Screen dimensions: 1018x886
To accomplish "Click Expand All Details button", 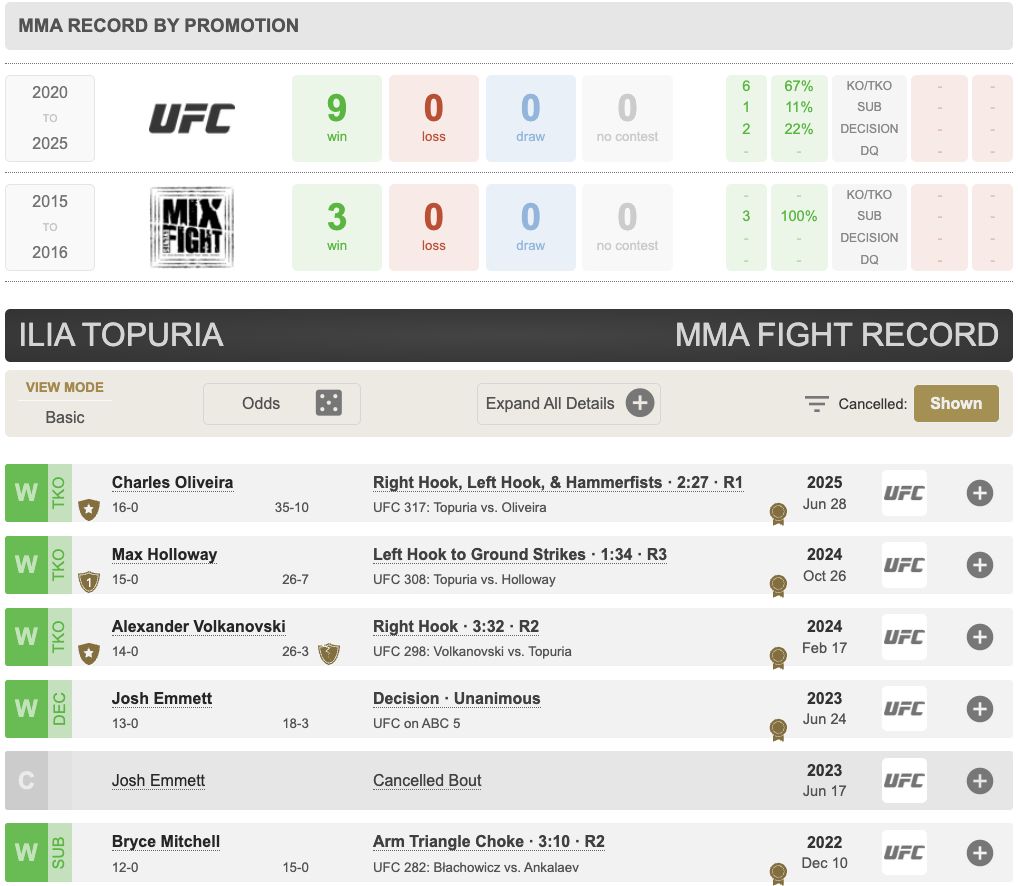I will tap(569, 404).
